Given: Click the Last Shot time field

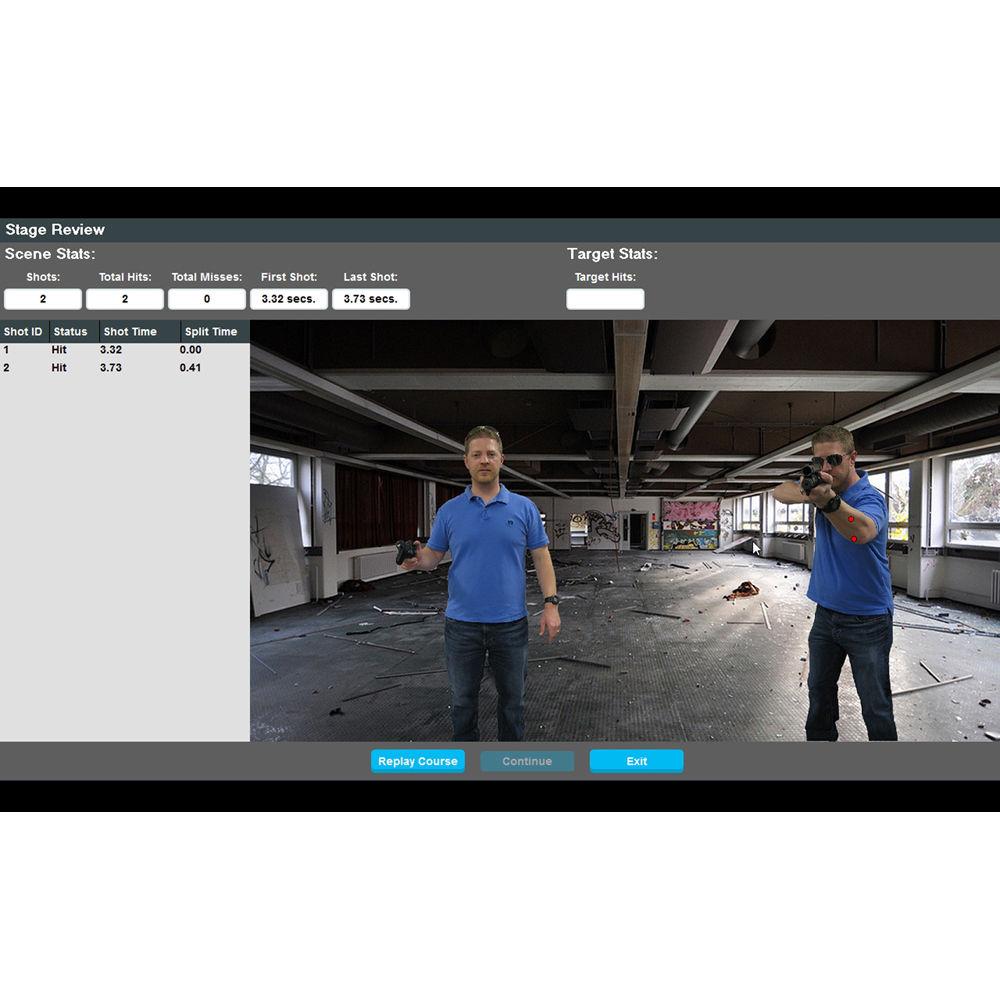Looking at the screenshot, I should [371, 299].
